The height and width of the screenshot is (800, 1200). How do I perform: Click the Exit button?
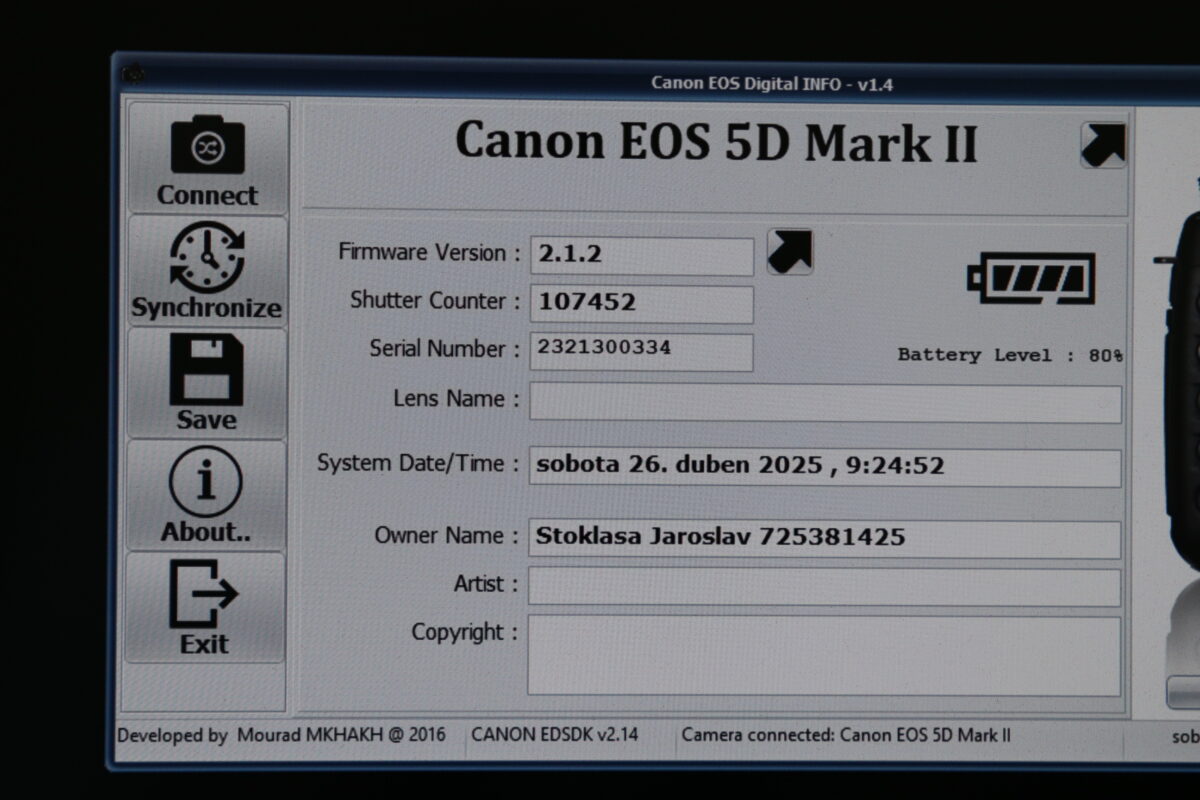206,607
